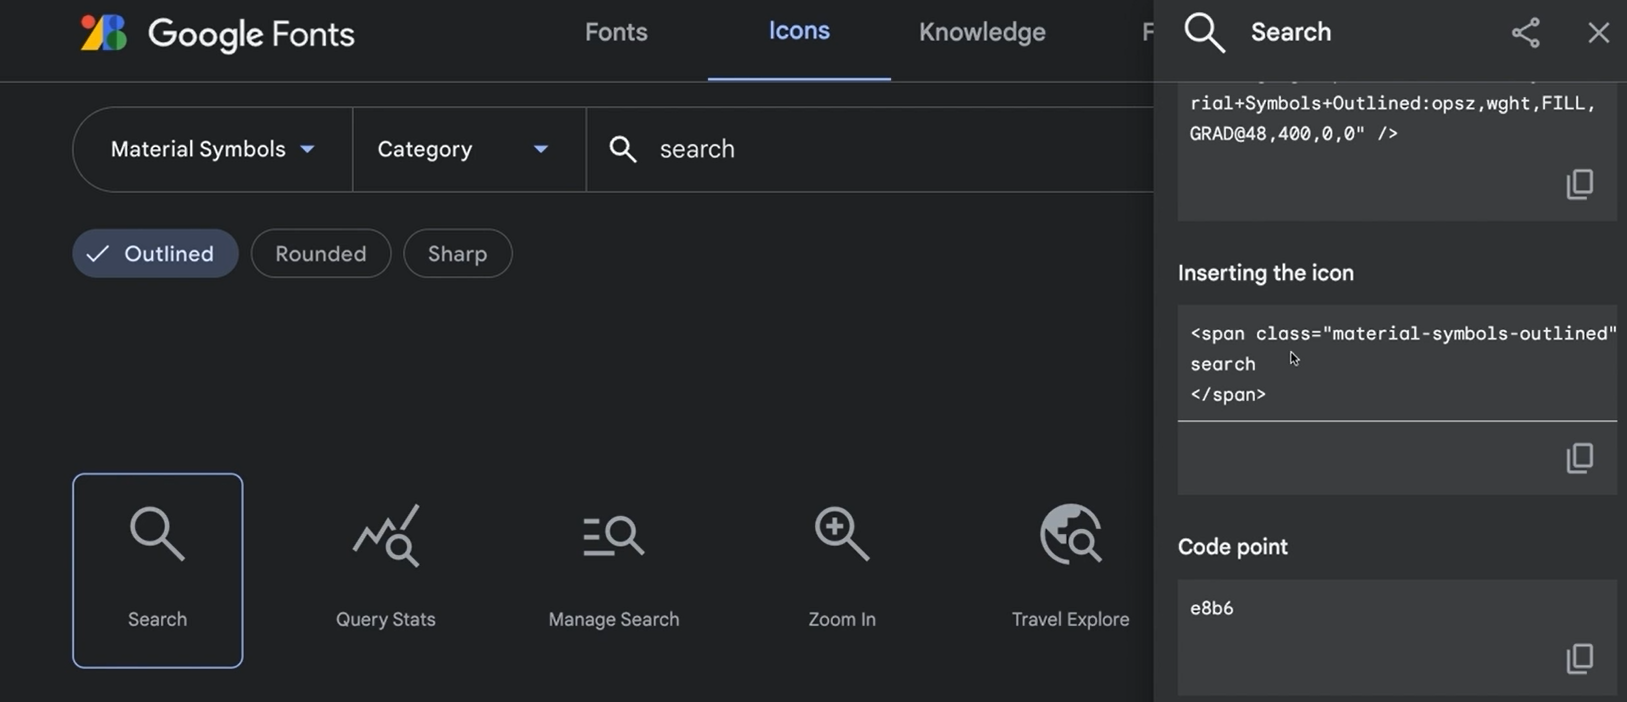Click the large Search icon in the panel header

1205,32
